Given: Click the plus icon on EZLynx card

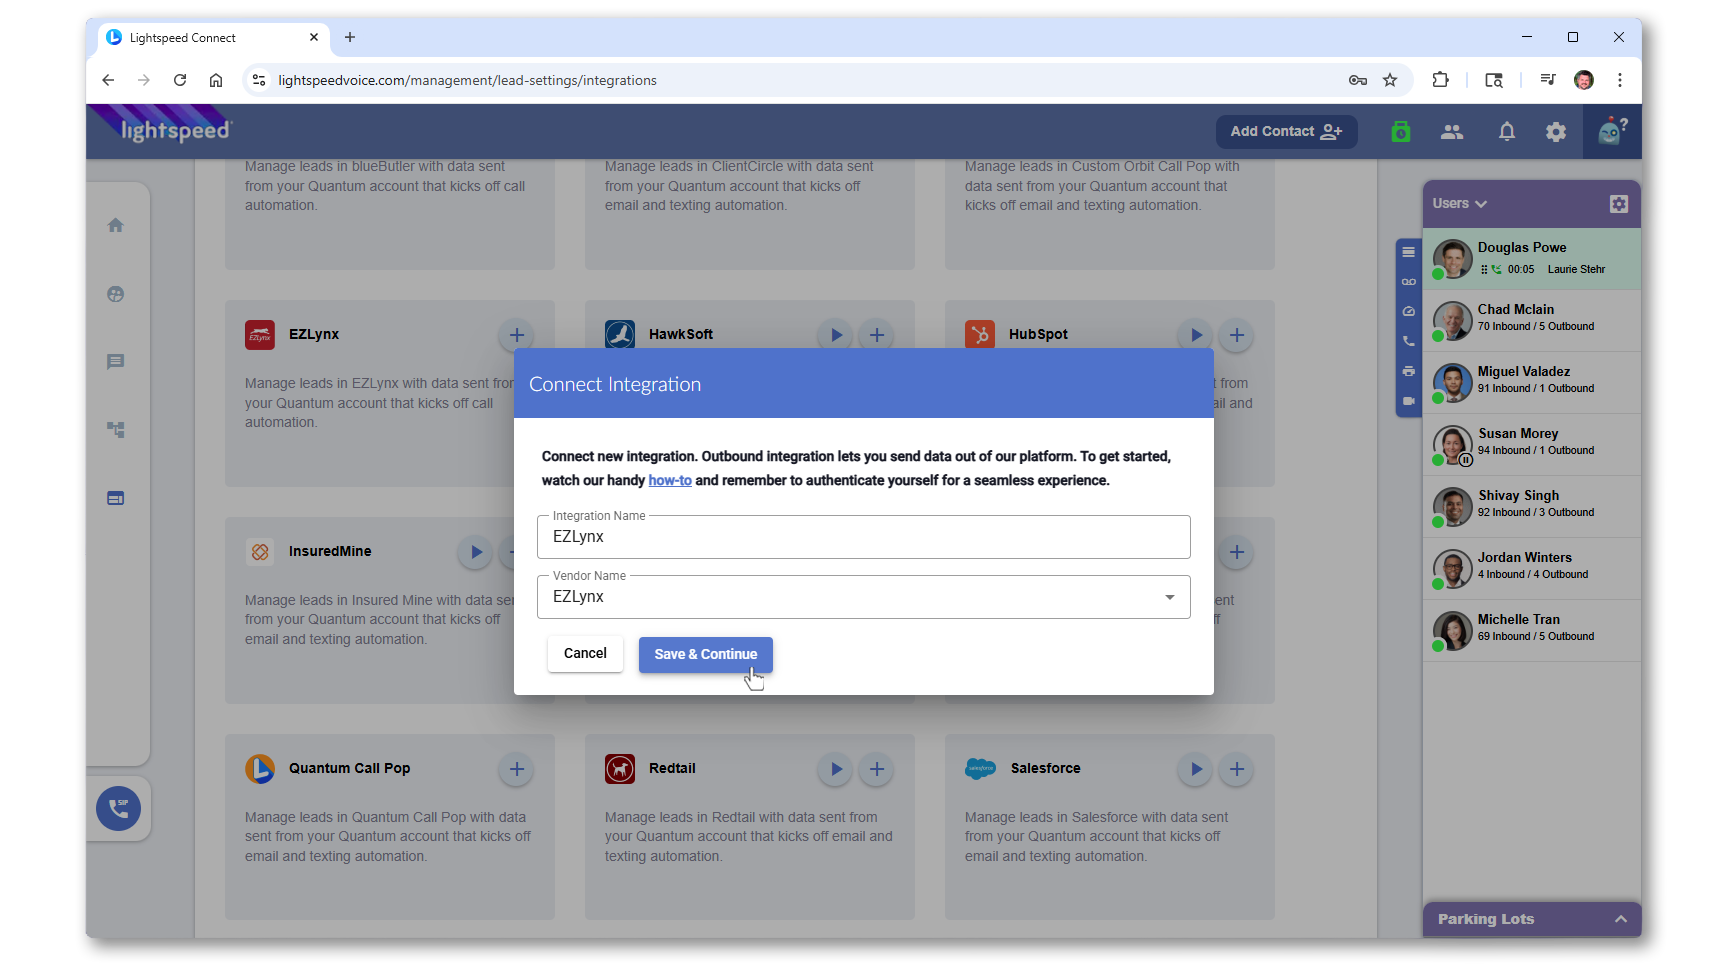Looking at the screenshot, I should [x=517, y=335].
